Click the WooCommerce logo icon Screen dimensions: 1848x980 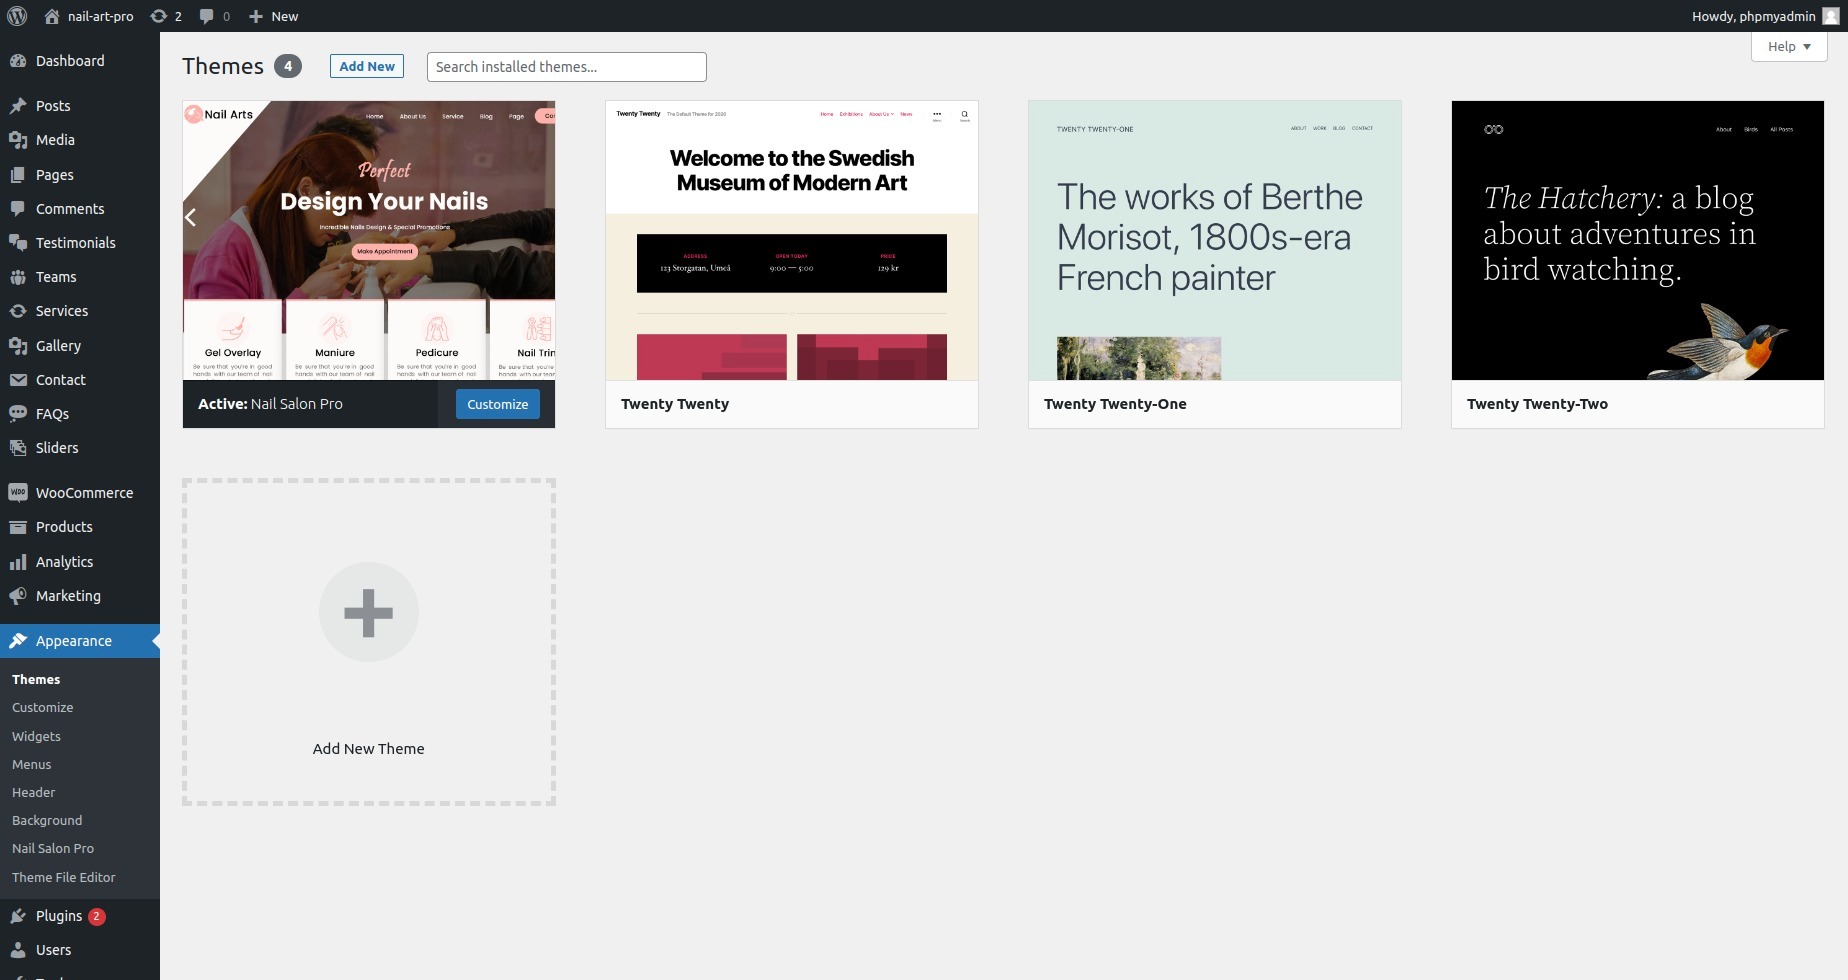tap(18, 493)
